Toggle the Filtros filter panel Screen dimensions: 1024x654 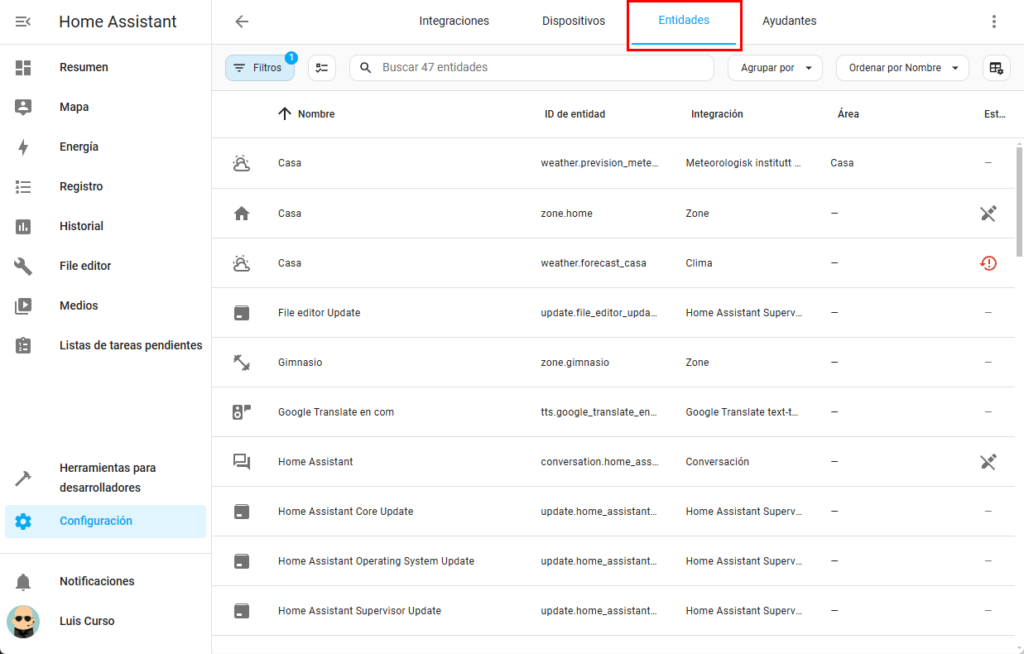tap(259, 68)
